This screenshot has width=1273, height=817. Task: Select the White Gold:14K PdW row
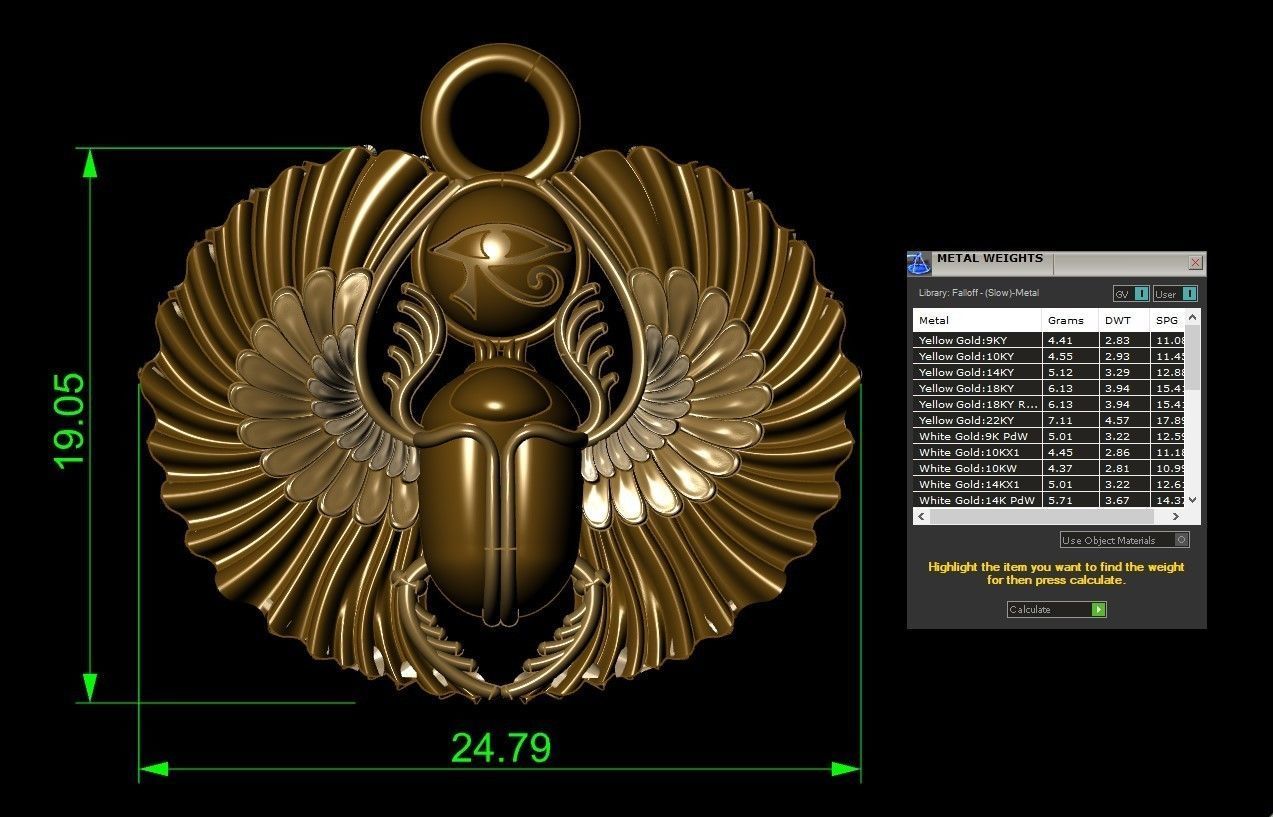tap(1049, 500)
